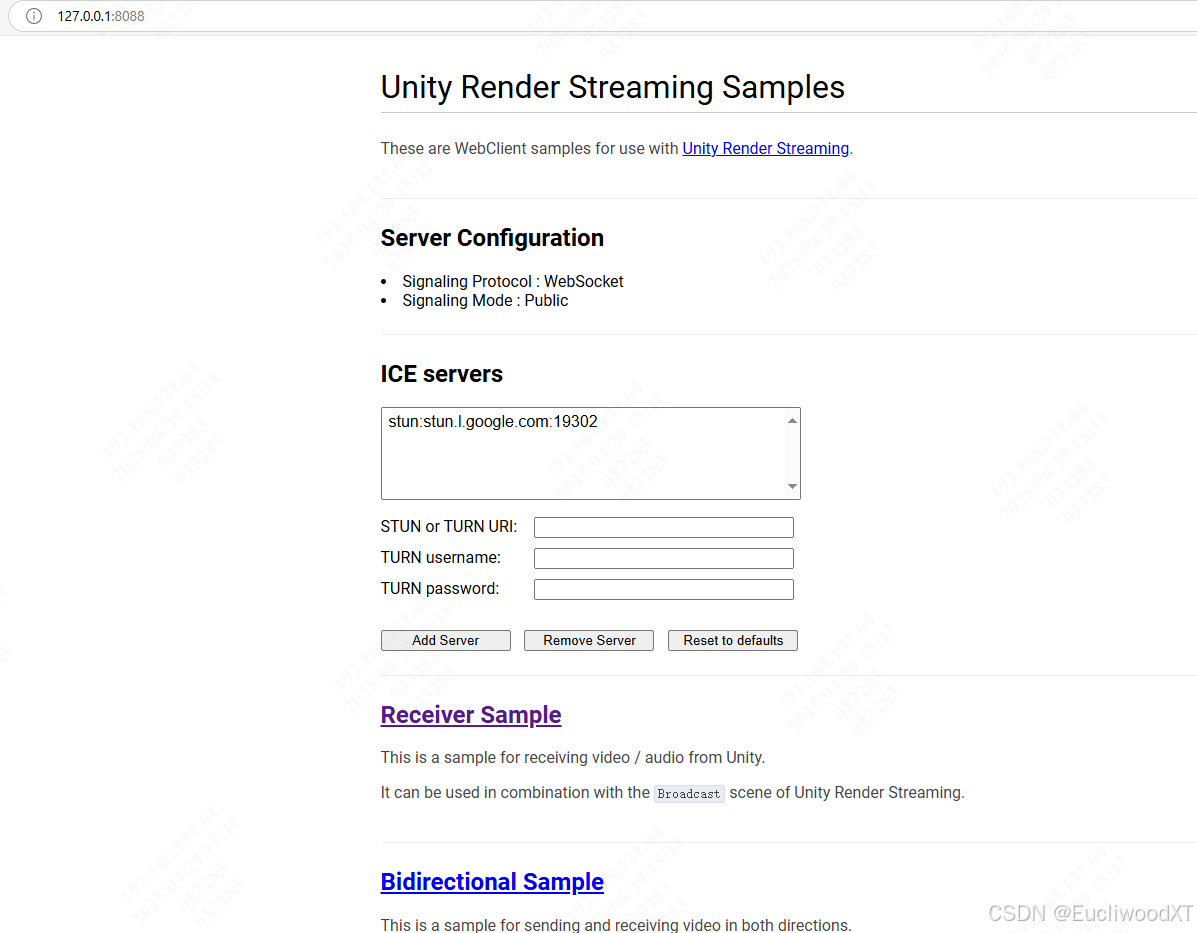Click the Server Configuration heading
The image size is (1197, 933).
[x=492, y=238]
